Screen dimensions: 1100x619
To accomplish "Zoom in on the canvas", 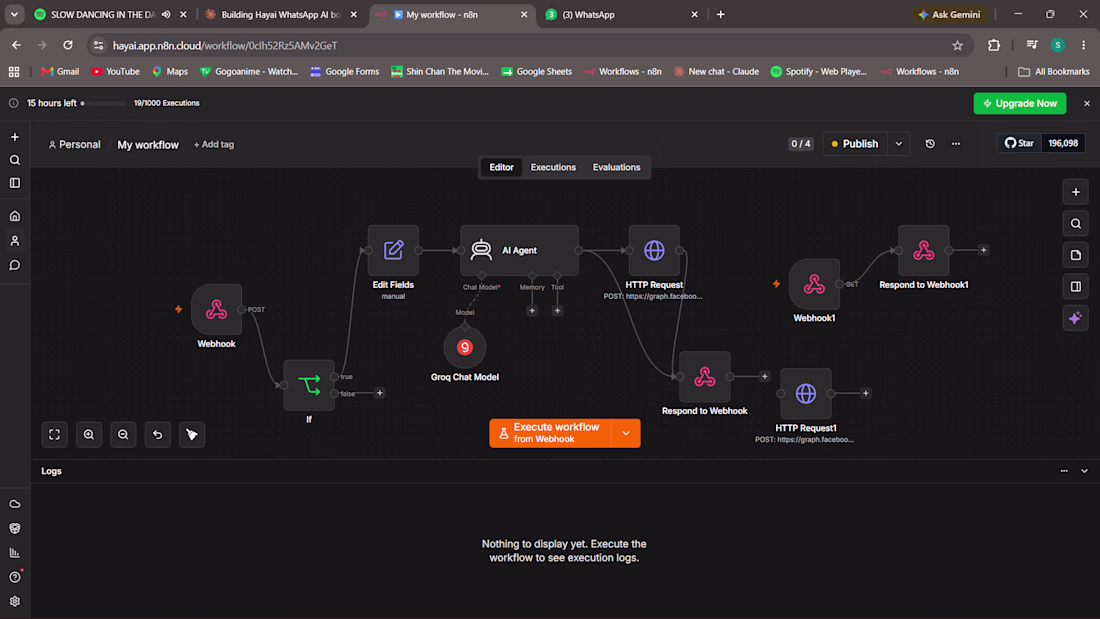I will point(88,434).
